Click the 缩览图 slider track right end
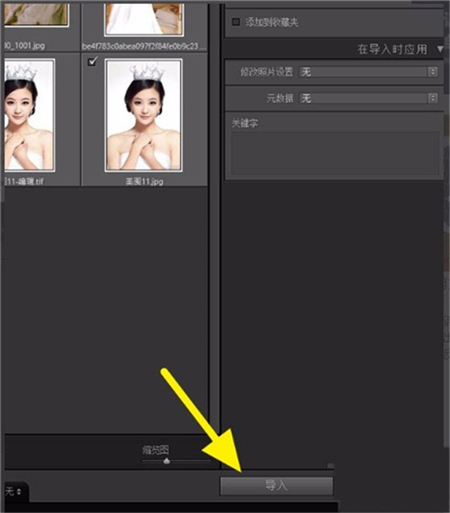Image resolution: width=450 pixels, height=513 pixels. pyautogui.click(x=208, y=461)
